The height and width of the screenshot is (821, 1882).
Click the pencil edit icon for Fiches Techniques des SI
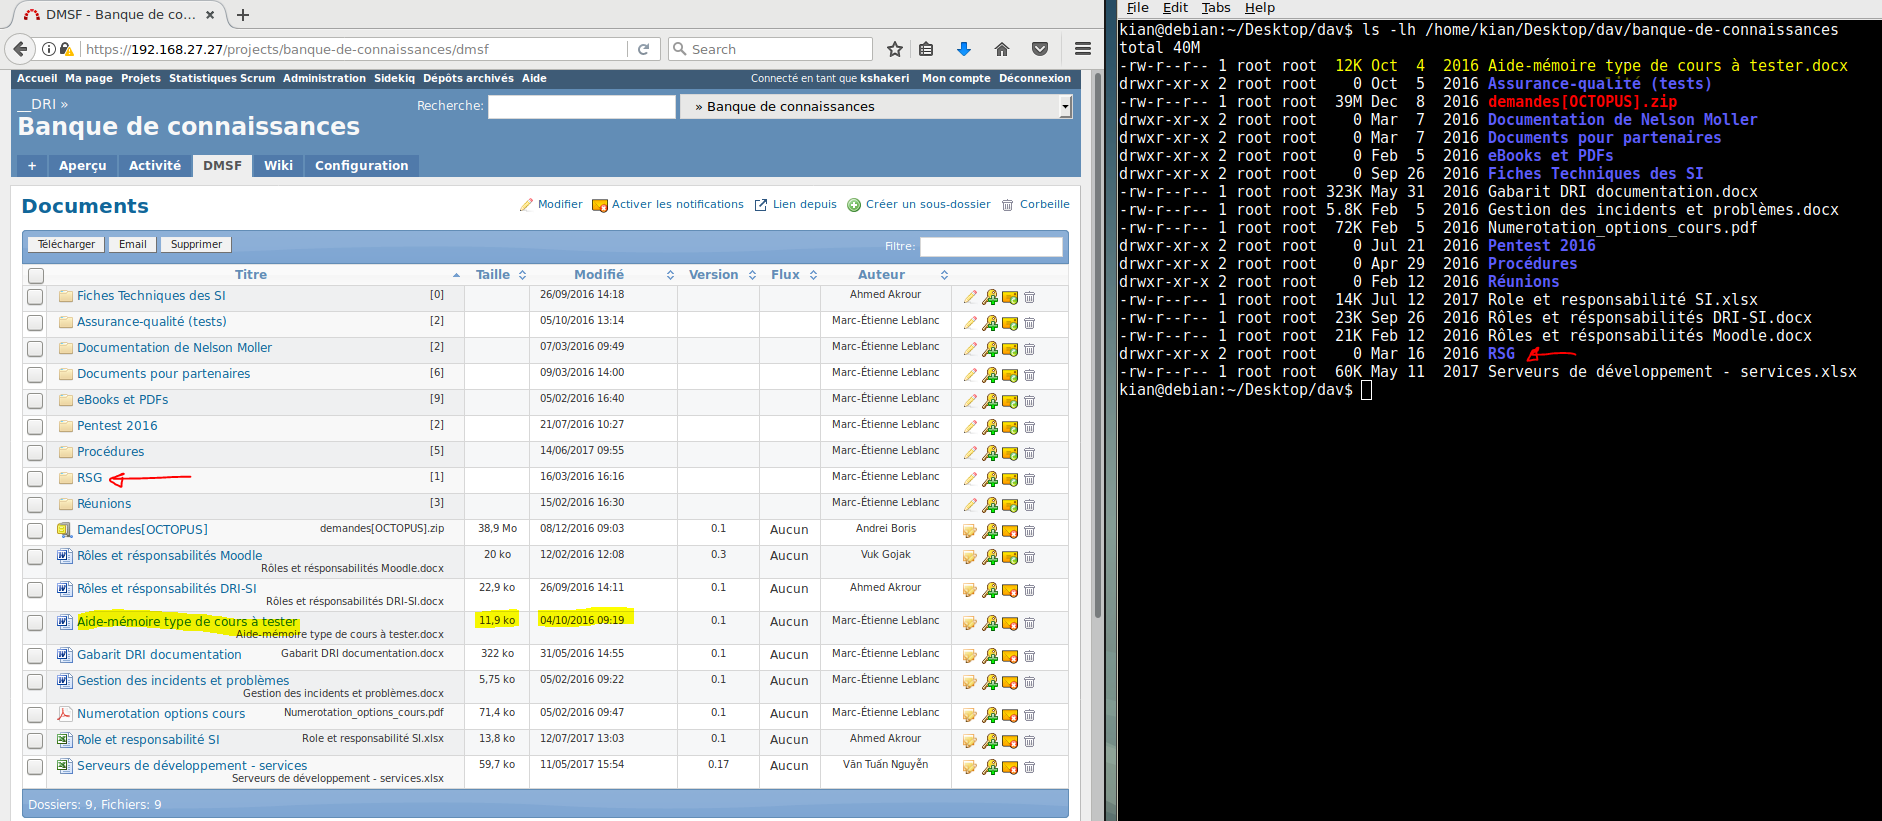click(969, 297)
